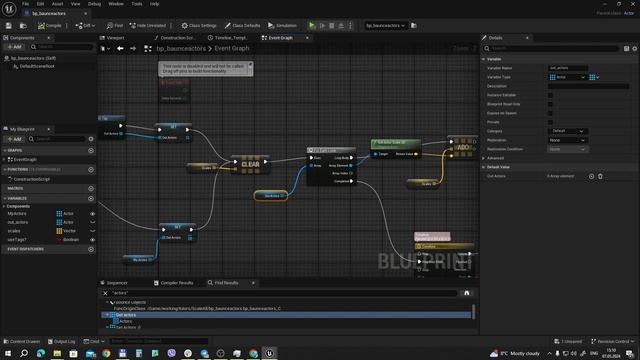Switch to Construction Script tab
This screenshot has width=640, height=360.
point(174,38)
